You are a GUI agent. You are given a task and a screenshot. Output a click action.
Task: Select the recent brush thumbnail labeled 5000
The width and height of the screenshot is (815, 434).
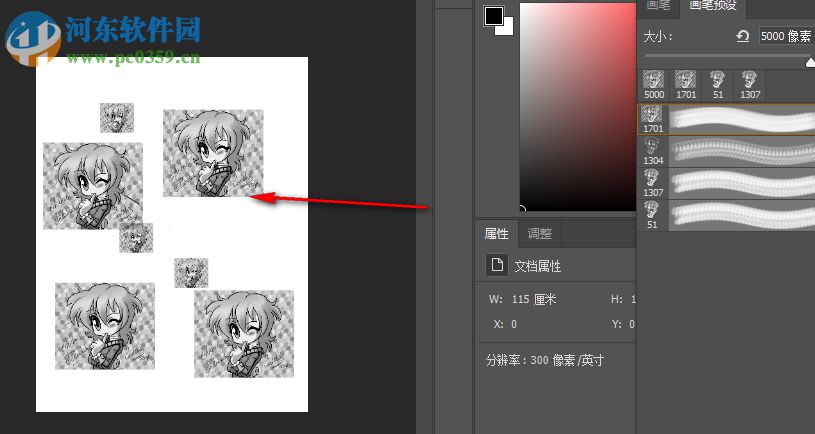tap(654, 85)
